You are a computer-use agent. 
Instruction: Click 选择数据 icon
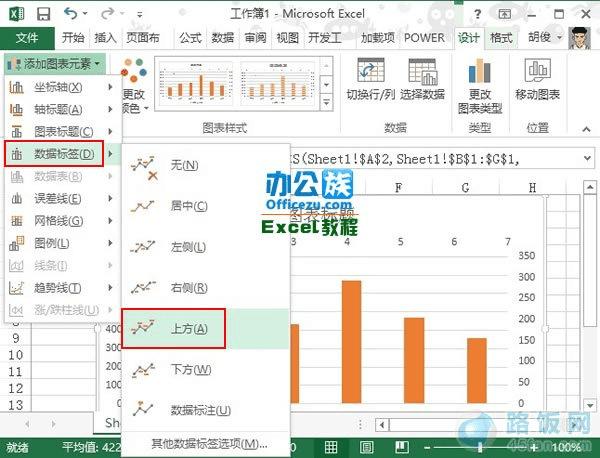[x=422, y=71]
